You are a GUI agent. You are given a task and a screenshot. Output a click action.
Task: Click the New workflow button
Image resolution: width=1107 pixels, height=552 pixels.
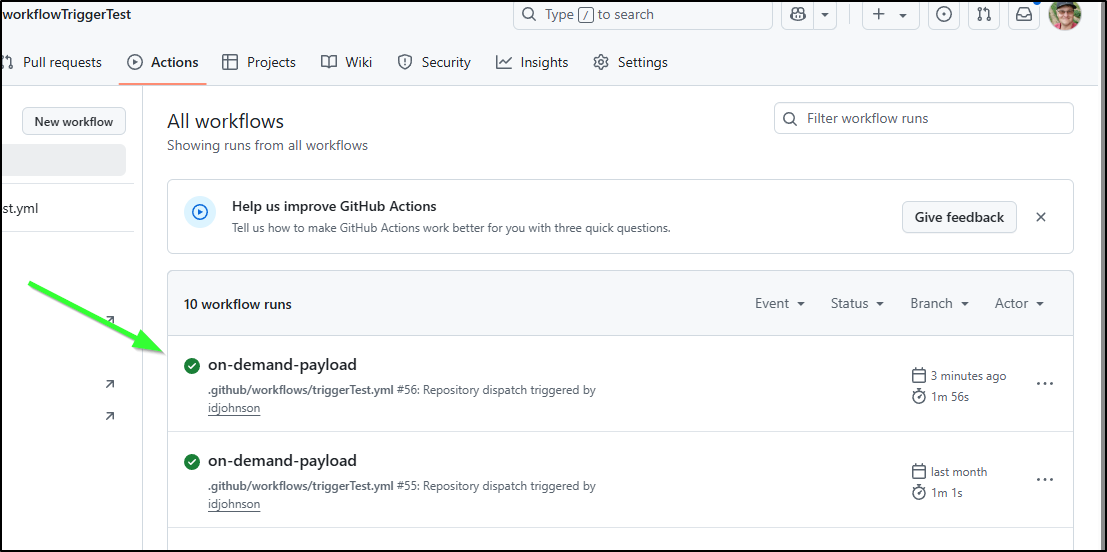[x=74, y=121]
